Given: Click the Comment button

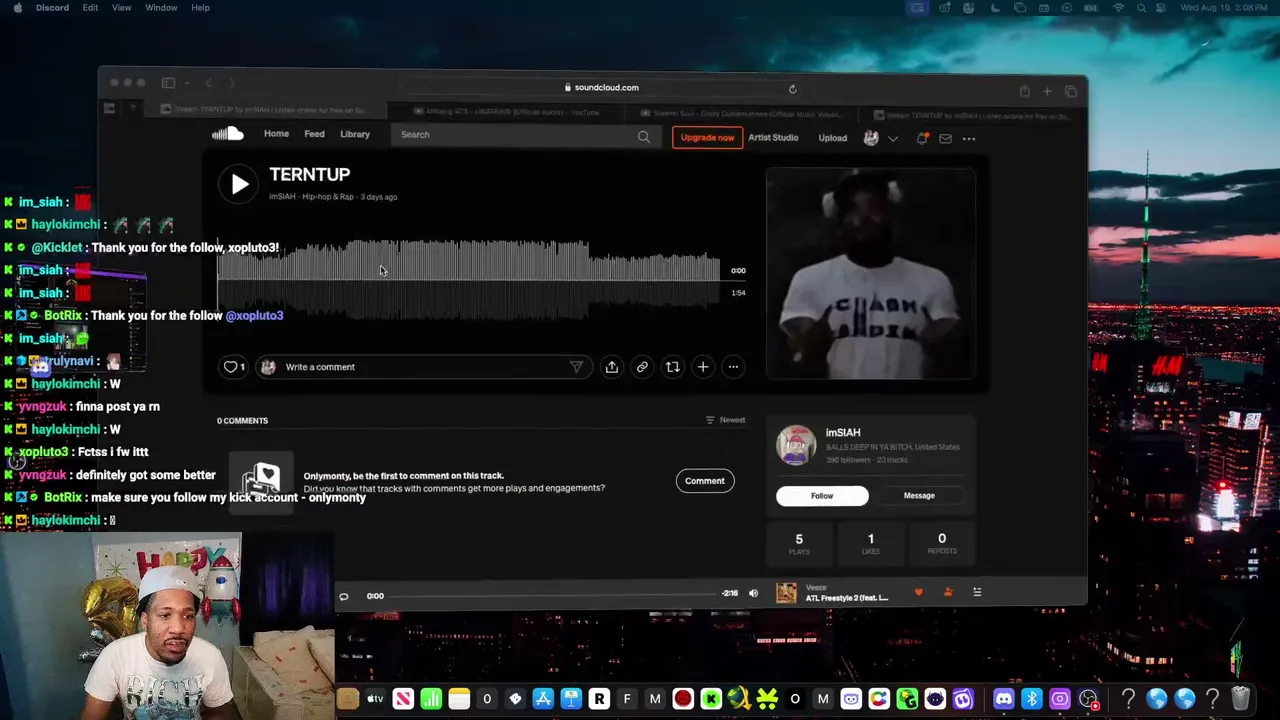Looking at the screenshot, I should [x=705, y=481].
